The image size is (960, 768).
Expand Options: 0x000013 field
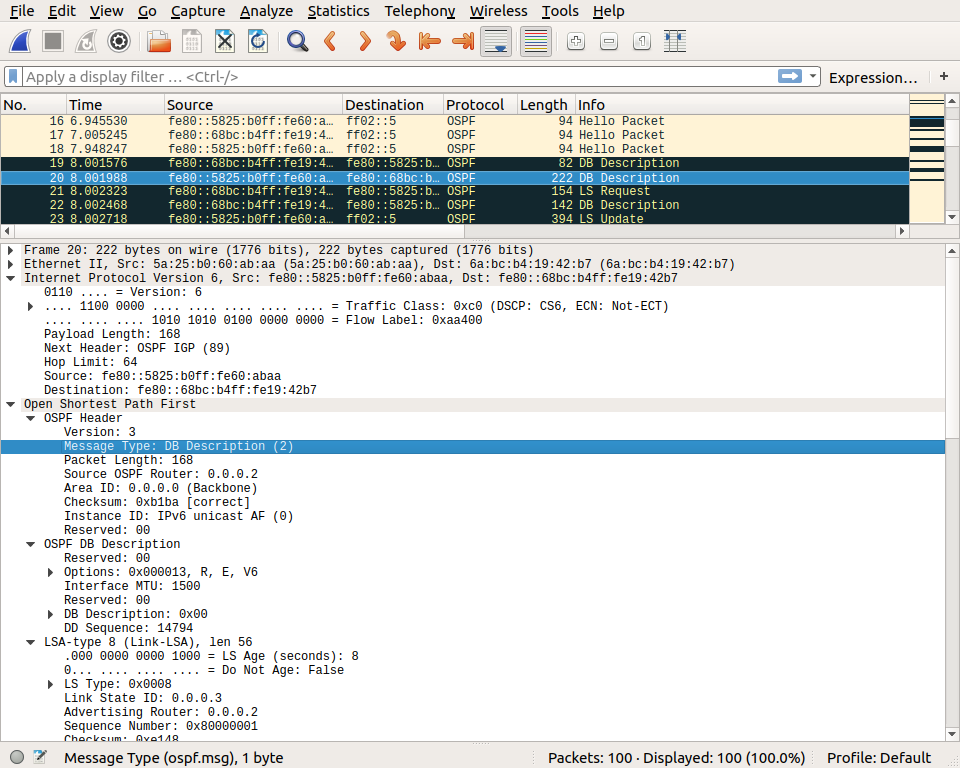(51, 572)
